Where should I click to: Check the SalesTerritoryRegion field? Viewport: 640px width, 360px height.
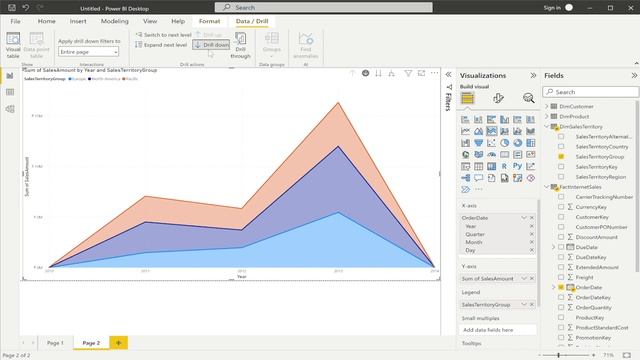click(561, 177)
